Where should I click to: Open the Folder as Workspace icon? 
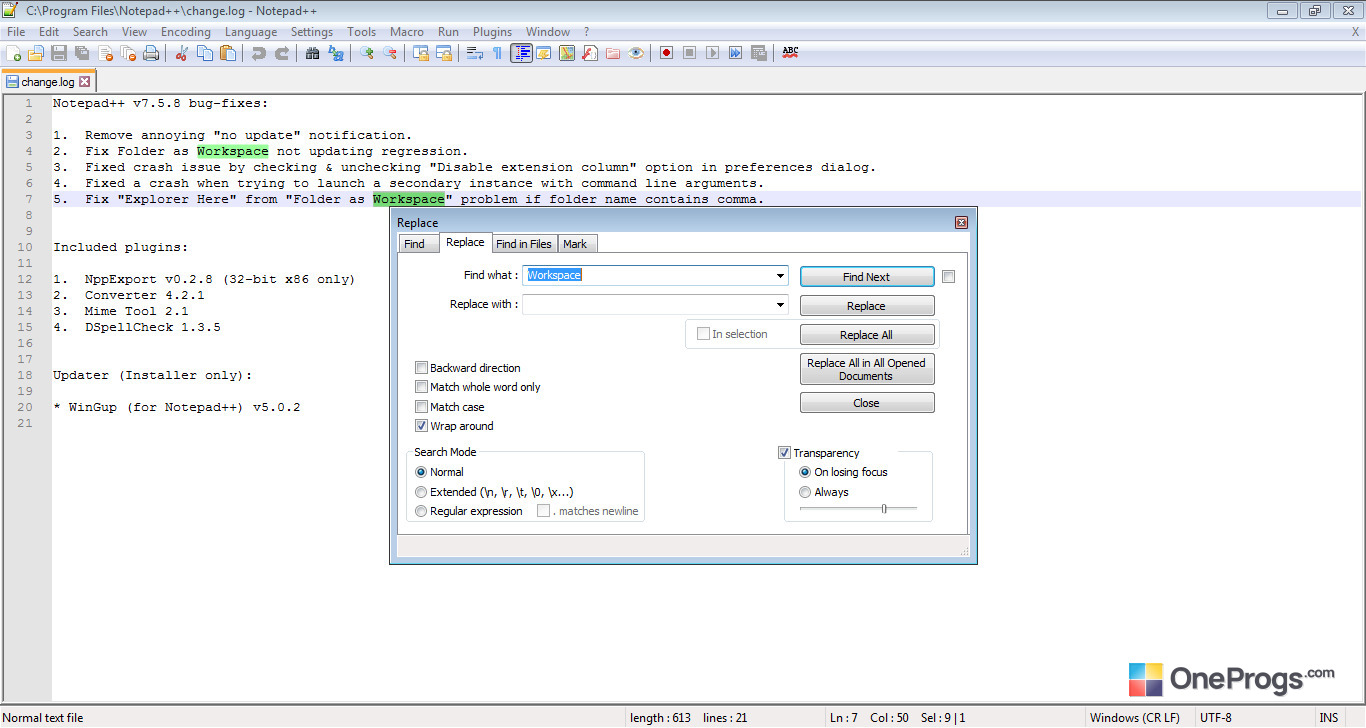613,53
